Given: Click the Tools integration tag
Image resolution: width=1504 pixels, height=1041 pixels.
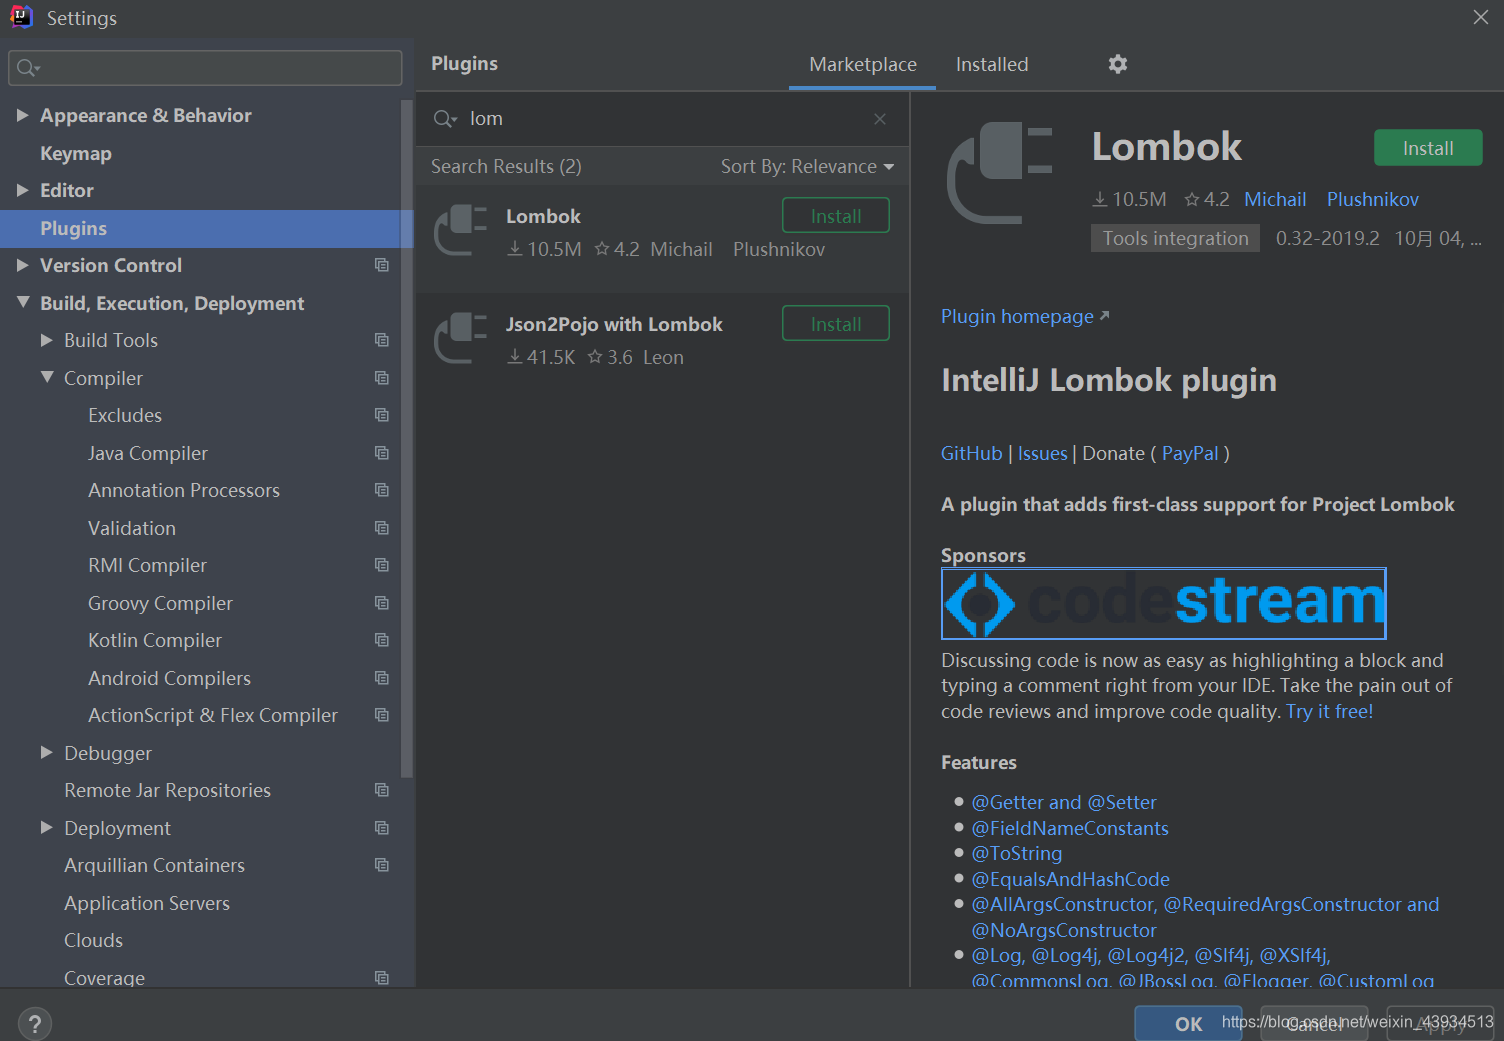Looking at the screenshot, I should pos(1175,239).
